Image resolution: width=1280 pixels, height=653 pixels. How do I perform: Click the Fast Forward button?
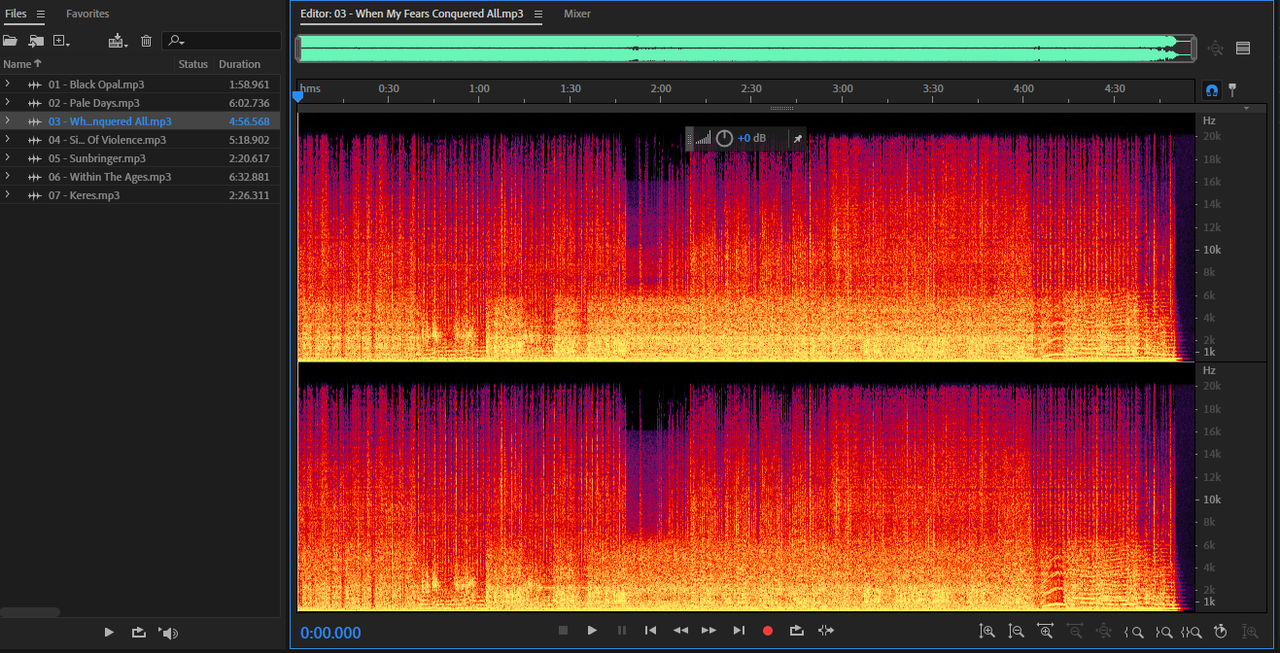[x=709, y=630]
